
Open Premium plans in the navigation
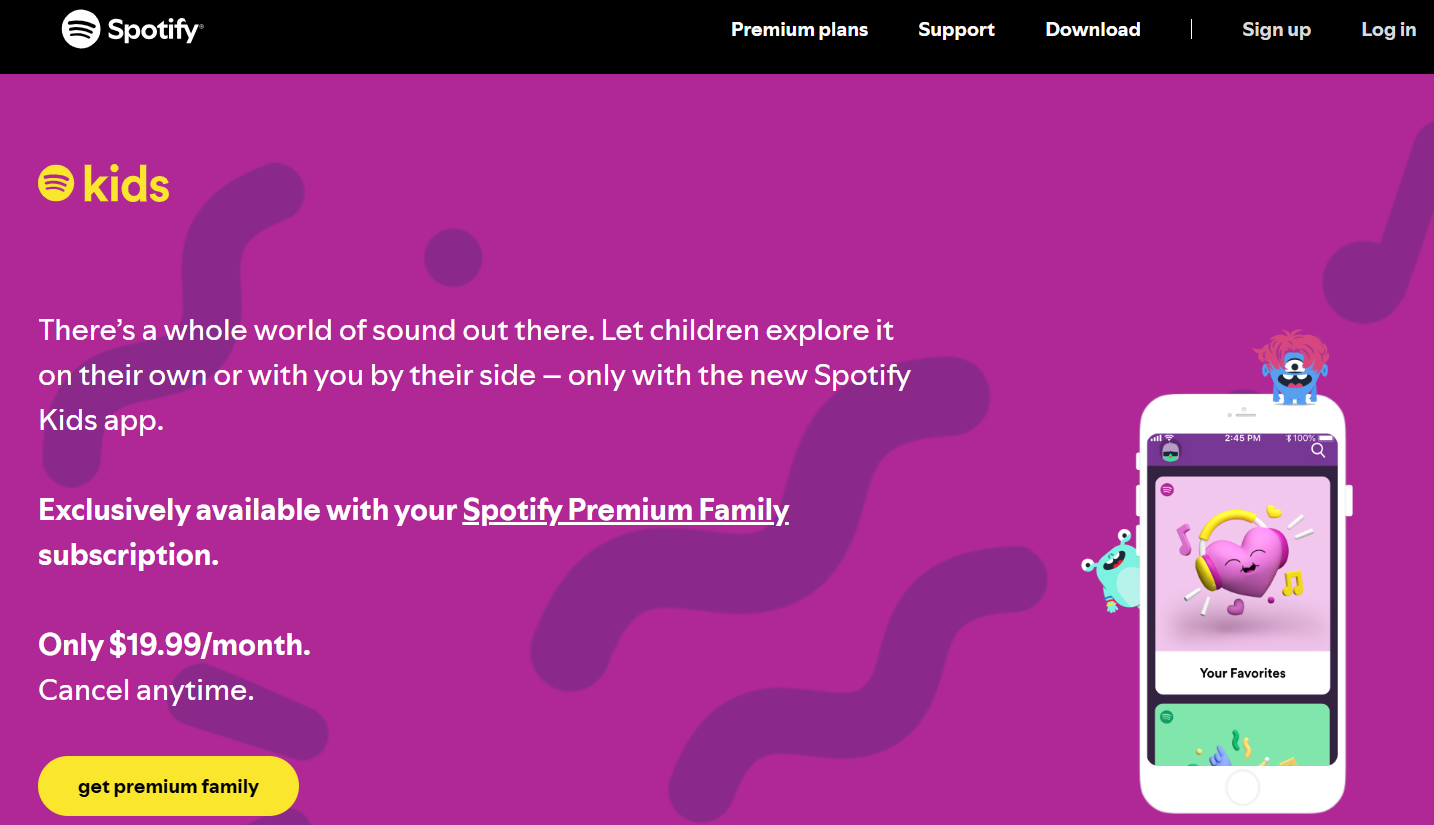coord(798,29)
